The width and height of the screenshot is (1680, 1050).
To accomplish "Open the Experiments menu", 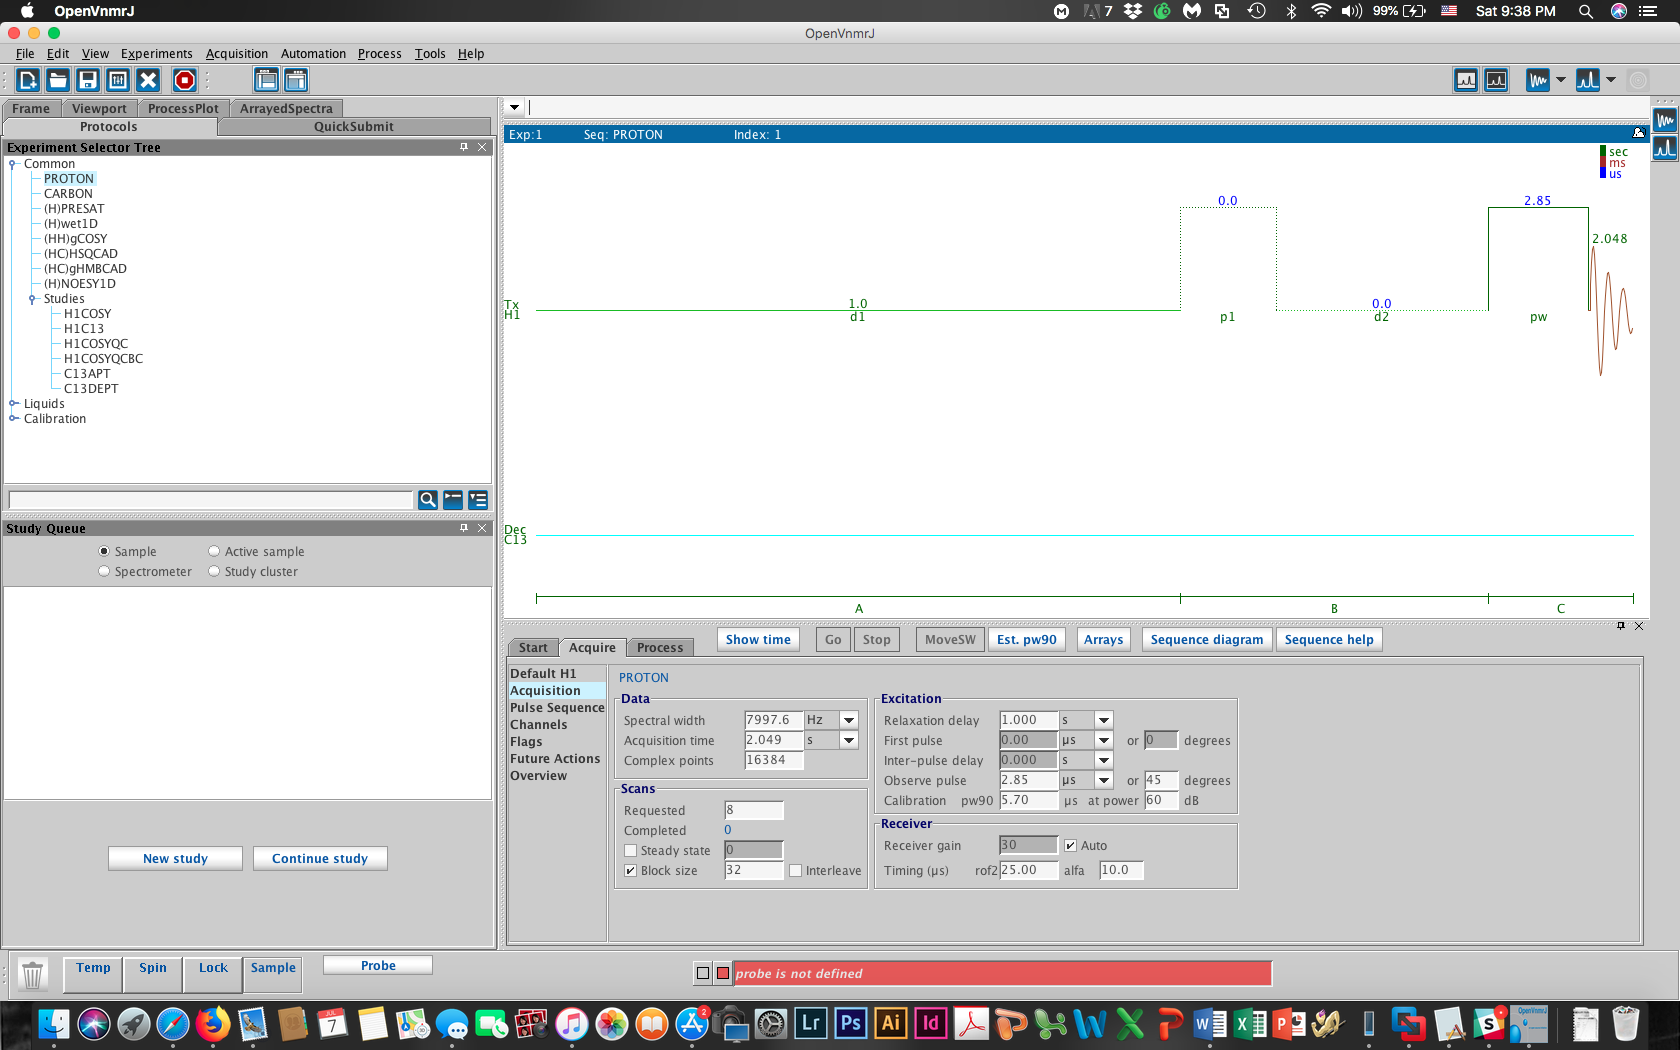I will click(x=156, y=54).
